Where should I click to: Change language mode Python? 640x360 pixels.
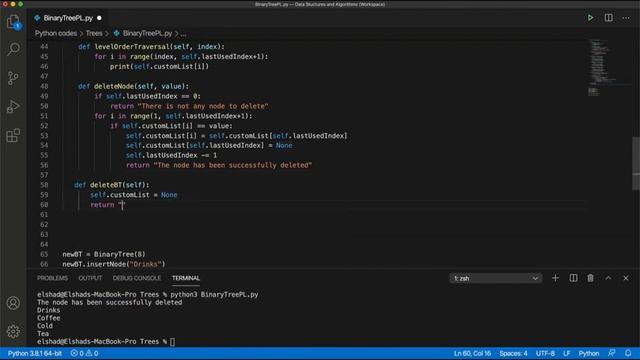589,353
